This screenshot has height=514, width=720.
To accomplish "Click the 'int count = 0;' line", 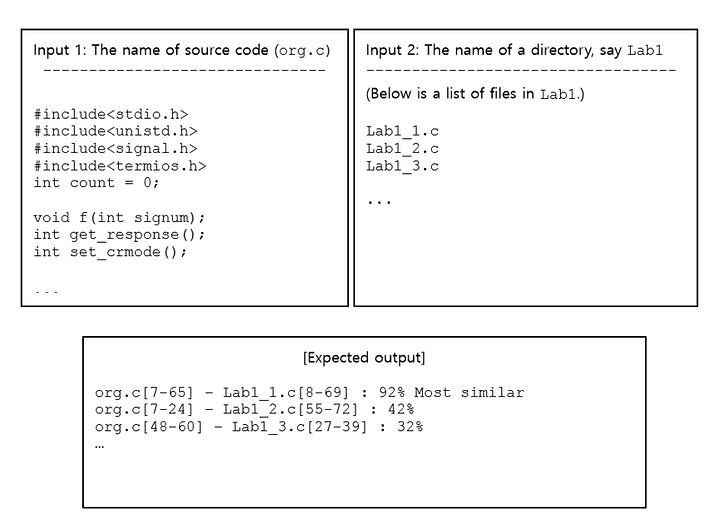I will click(x=96, y=183).
